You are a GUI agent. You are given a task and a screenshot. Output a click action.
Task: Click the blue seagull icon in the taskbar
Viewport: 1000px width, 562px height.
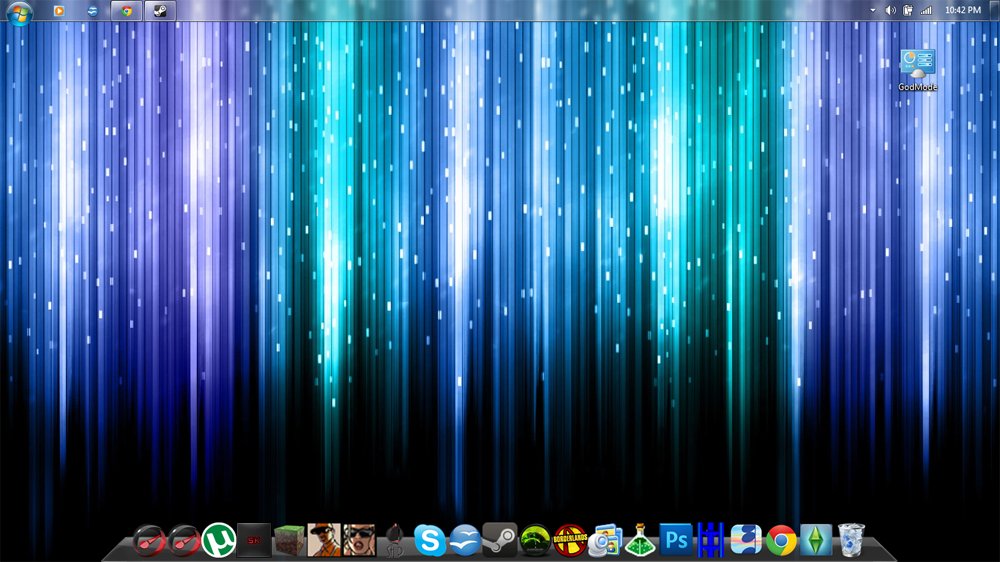point(92,10)
